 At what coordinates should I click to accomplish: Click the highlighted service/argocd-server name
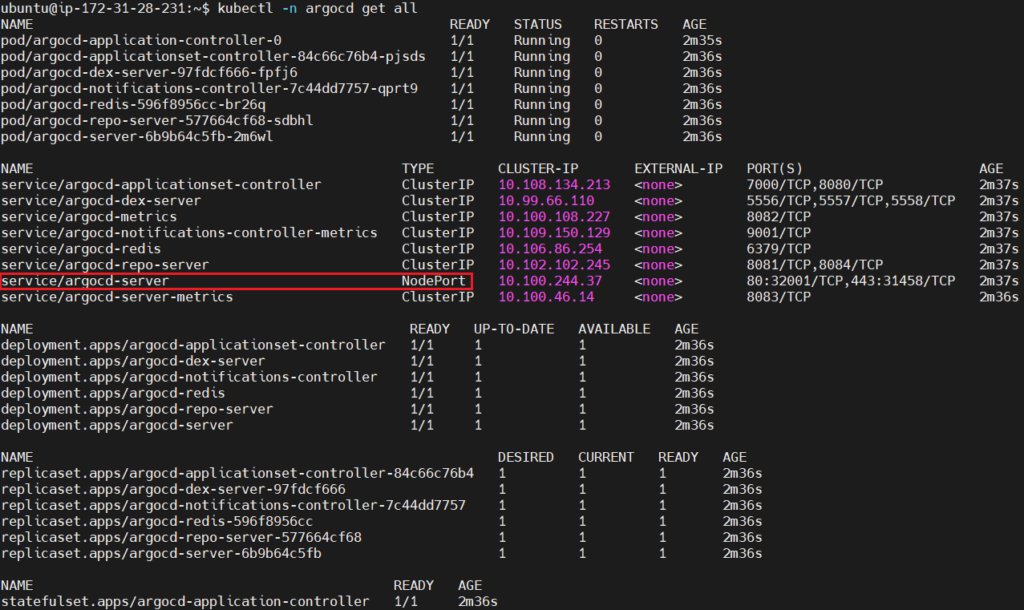pos(85,281)
